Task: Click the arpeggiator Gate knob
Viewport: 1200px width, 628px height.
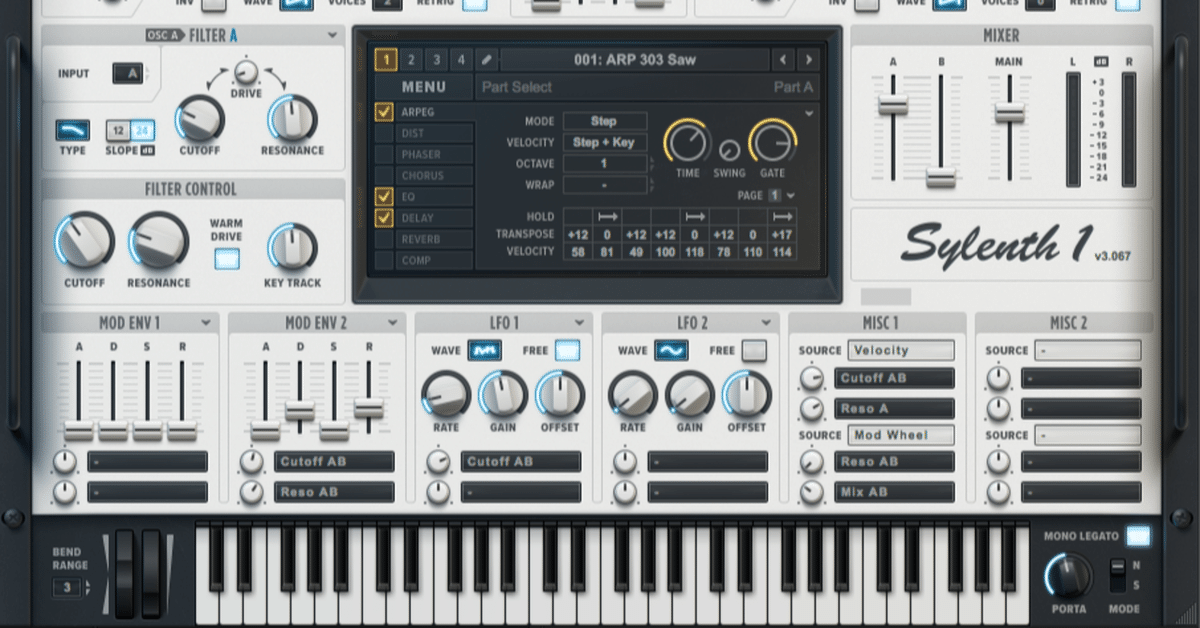Action: point(772,142)
